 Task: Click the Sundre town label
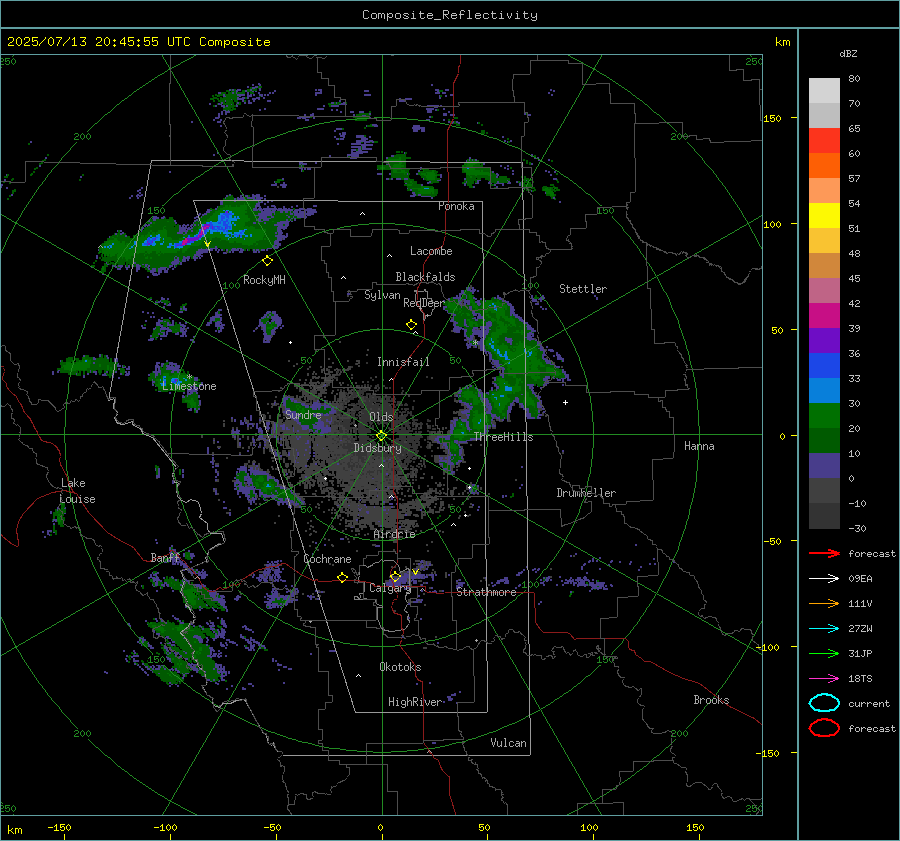coord(303,415)
